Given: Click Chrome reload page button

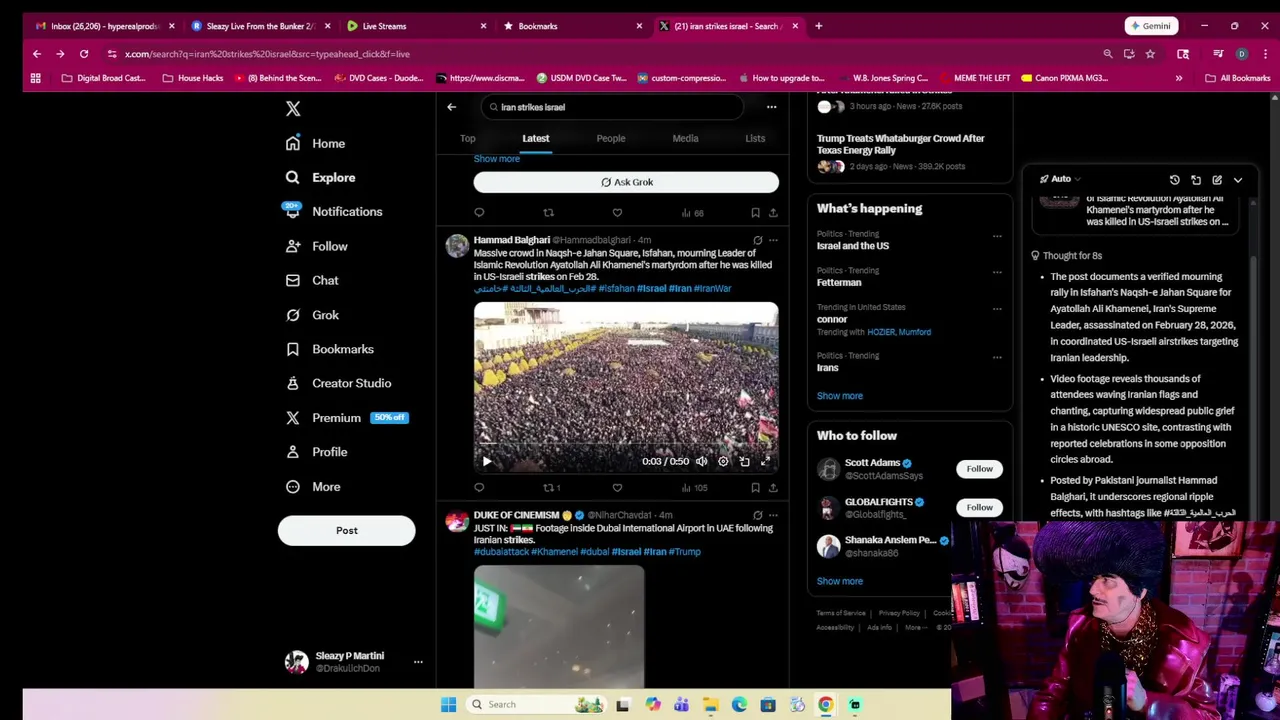Looking at the screenshot, I should click(84, 54).
